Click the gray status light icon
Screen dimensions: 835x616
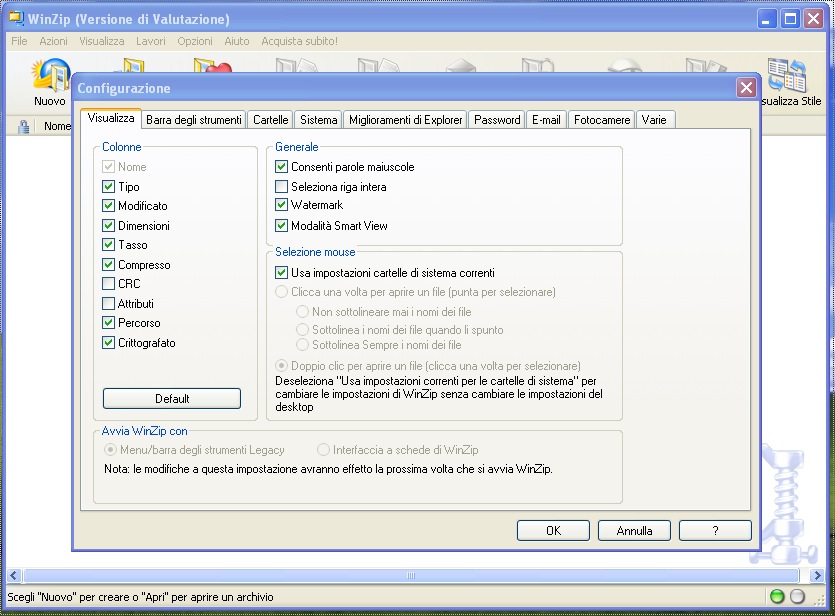pyautogui.click(x=797, y=597)
